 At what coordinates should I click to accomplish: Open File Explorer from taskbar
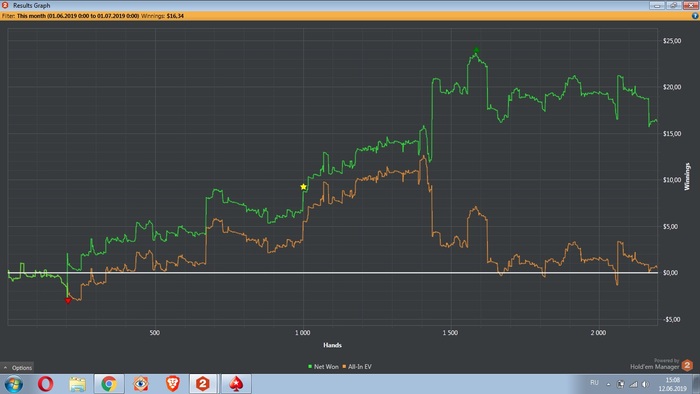77,384
